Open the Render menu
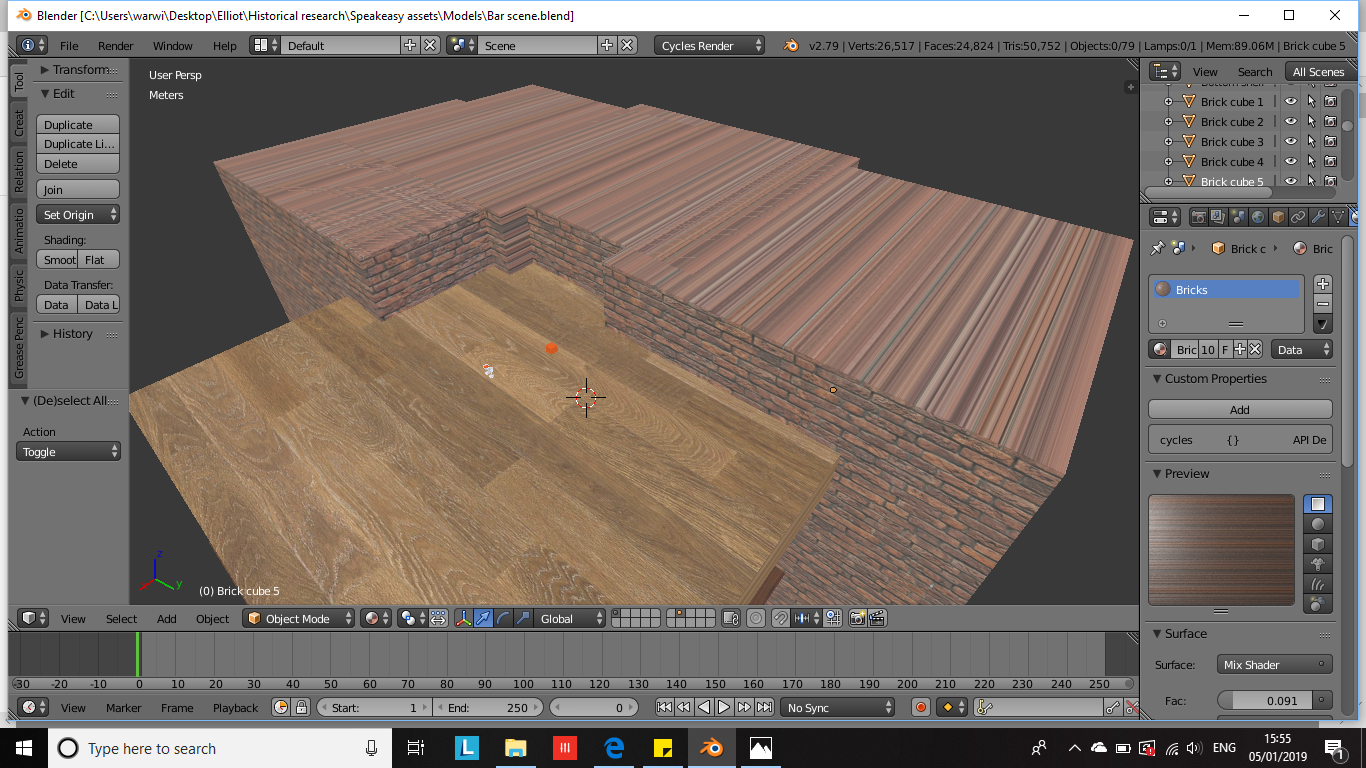 click(x=115, y=46)
